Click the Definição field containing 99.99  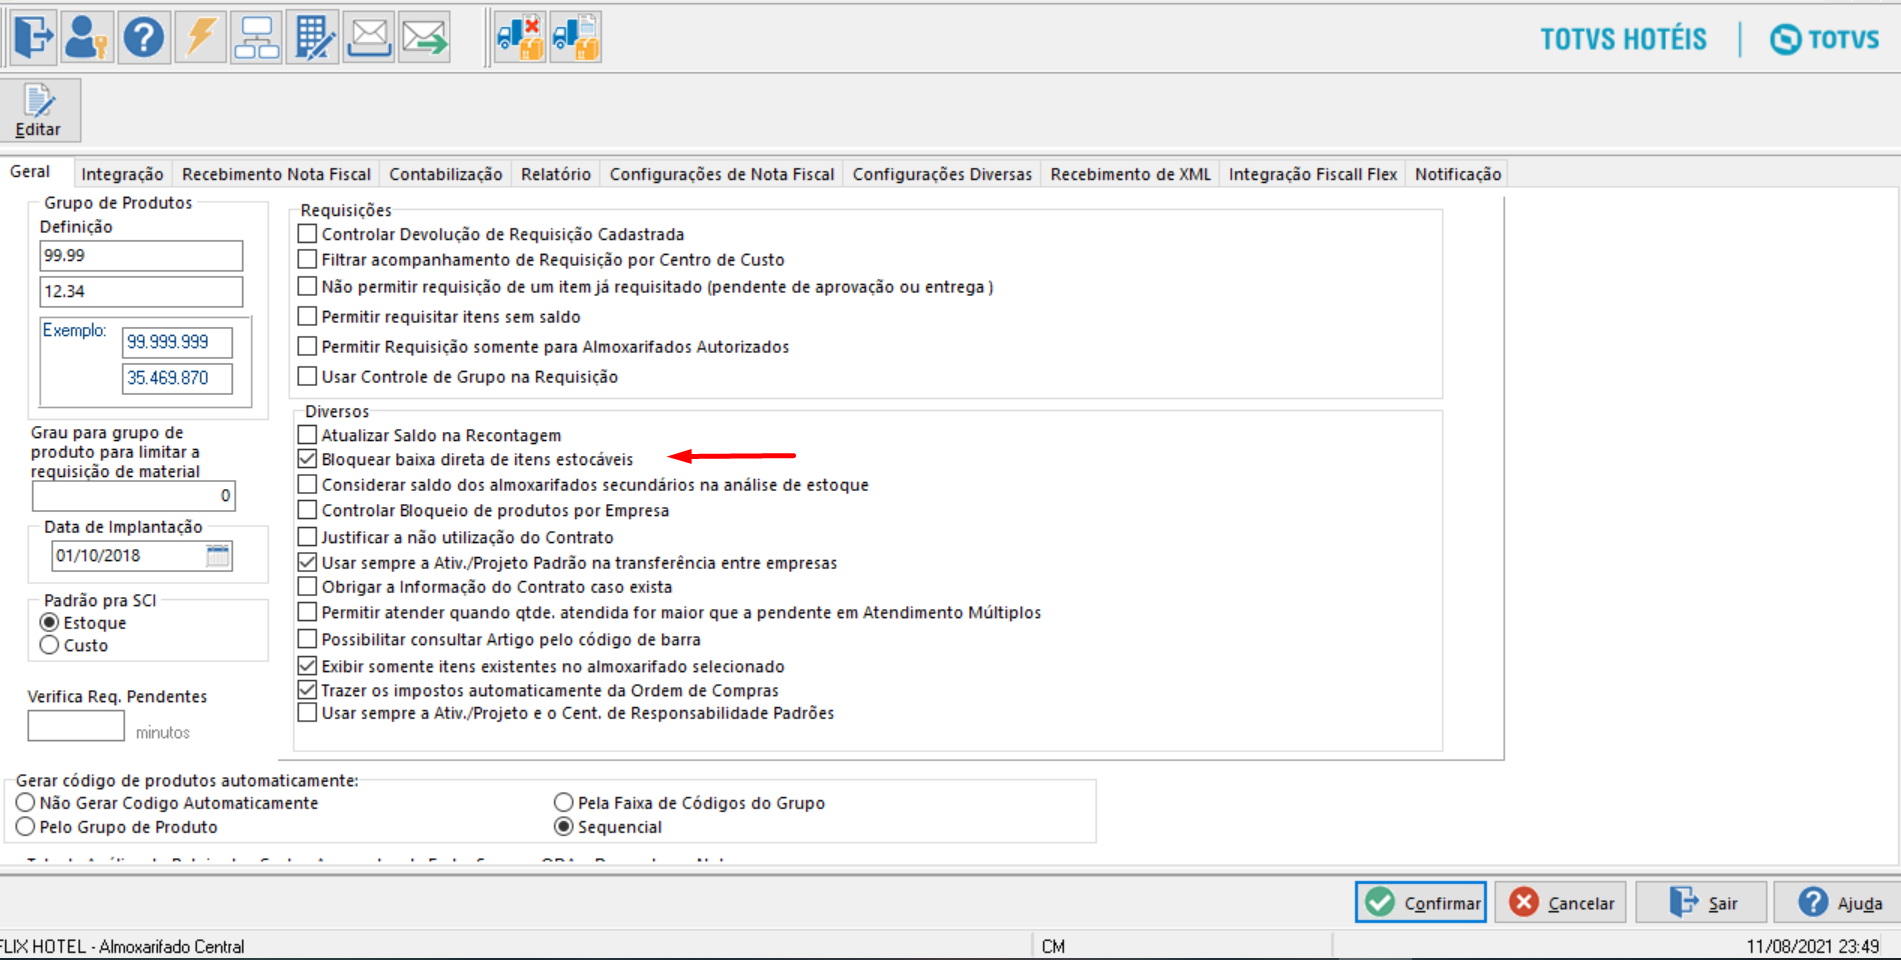click(x=141, y=256)
